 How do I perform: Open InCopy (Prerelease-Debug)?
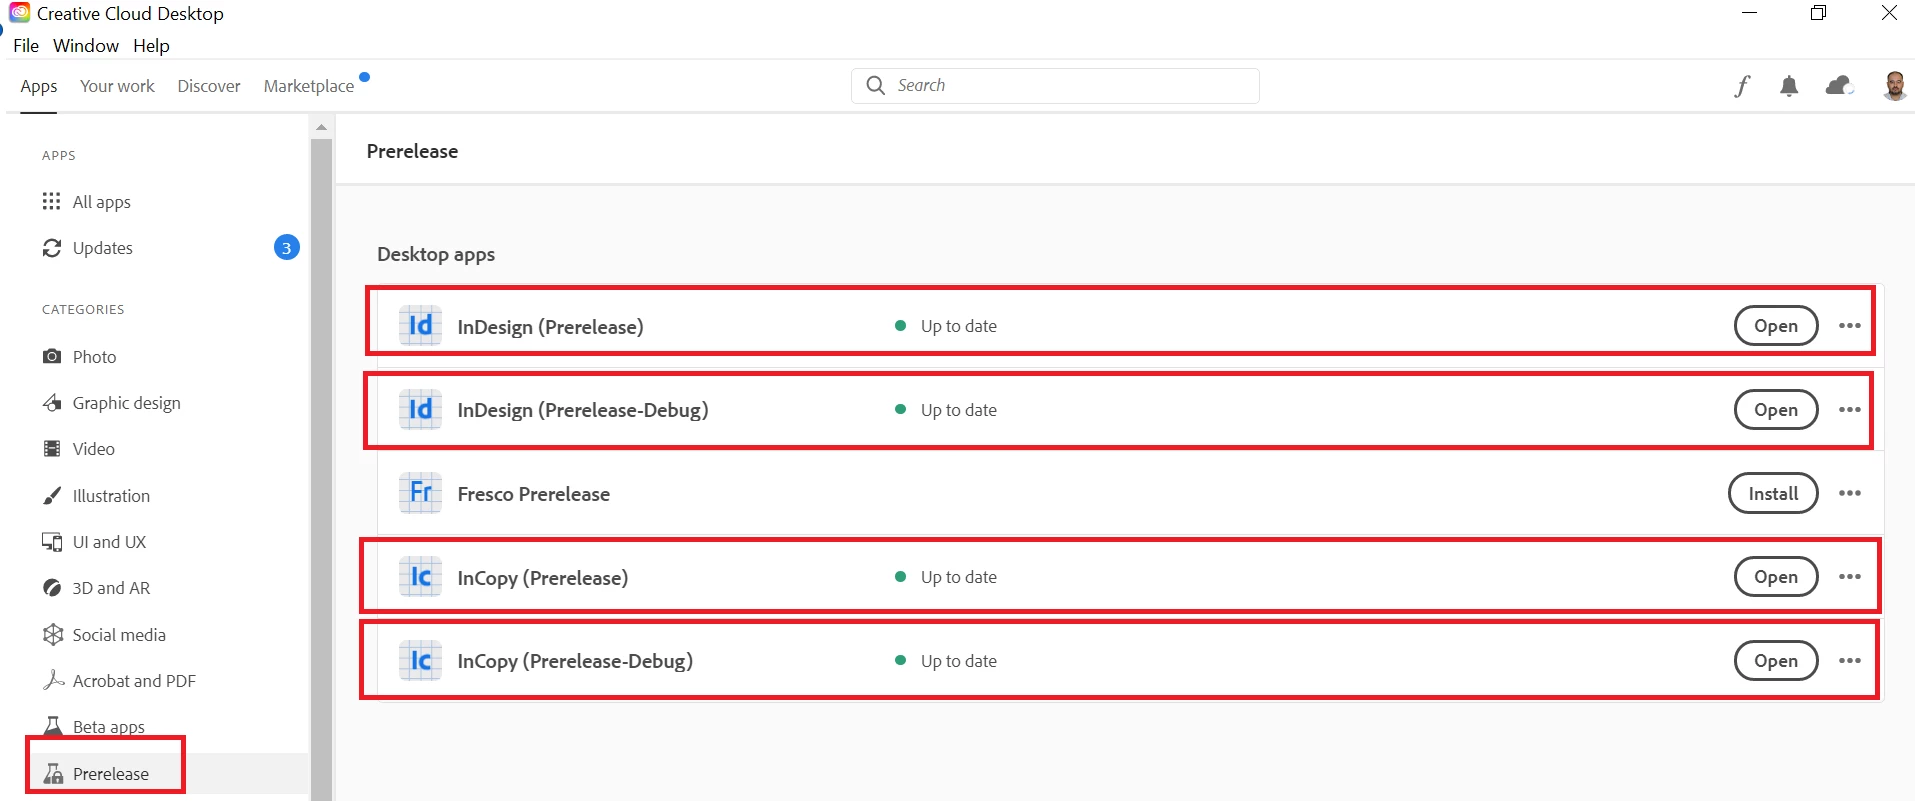click(1775, 661)
